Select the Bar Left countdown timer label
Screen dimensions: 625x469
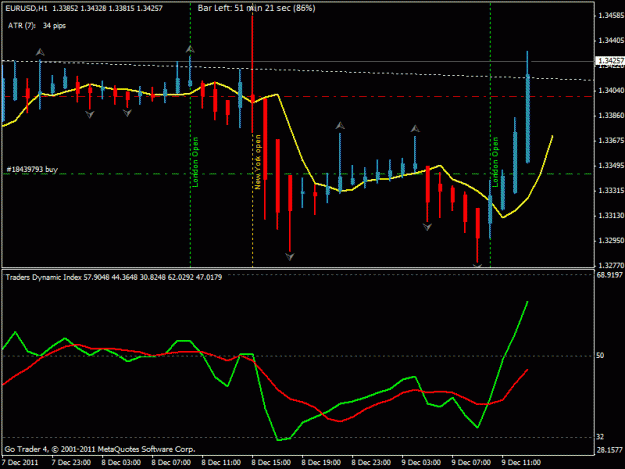pos(256,8)
